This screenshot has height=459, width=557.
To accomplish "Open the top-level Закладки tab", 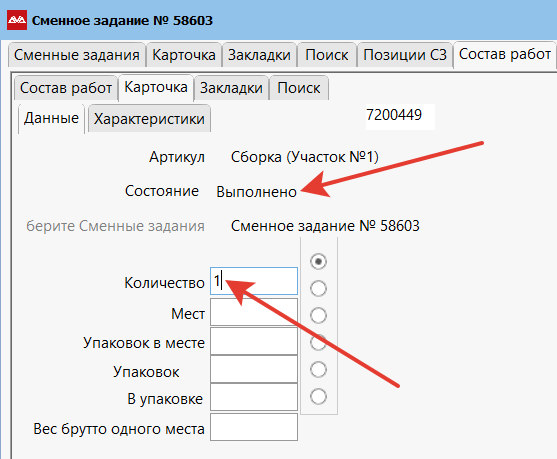I will (x=259, y=55).
